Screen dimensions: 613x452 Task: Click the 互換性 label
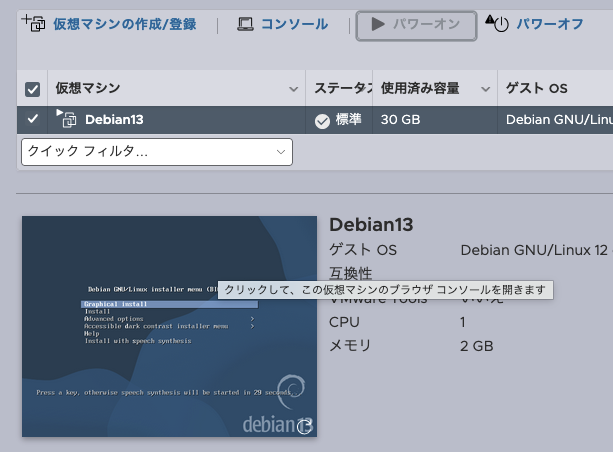click(x=351, y=273)
